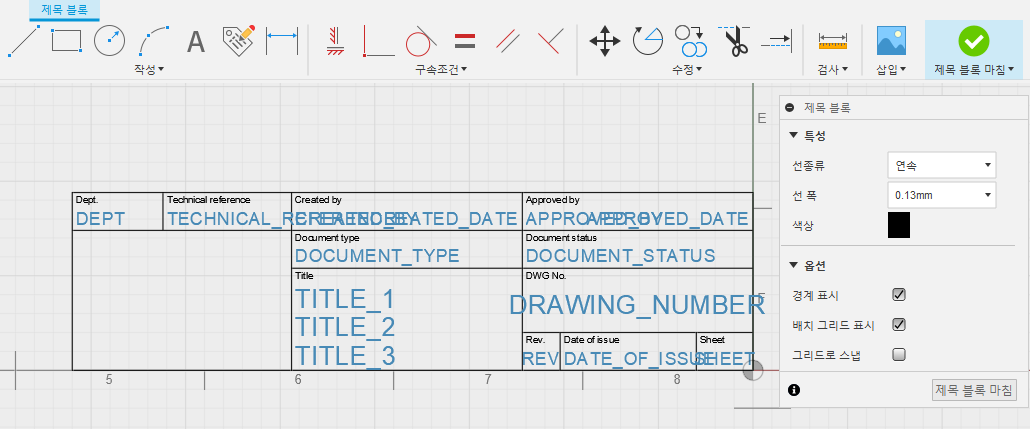
Task: Collapse the 제목 블록 panel minus icon
Action: (x=789, y=107)
